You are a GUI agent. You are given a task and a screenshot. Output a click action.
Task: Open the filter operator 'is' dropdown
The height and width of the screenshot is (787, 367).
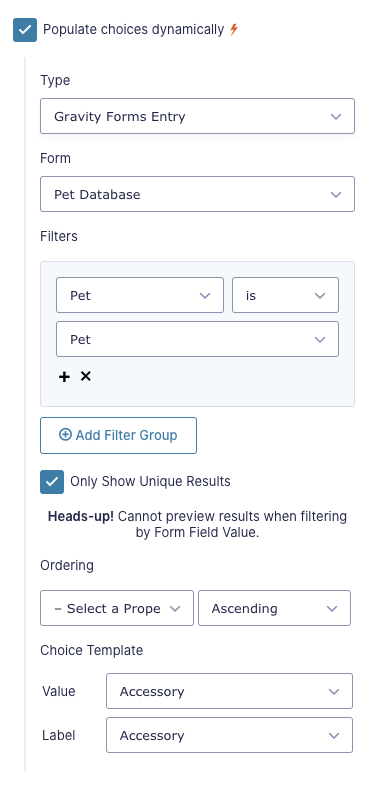[285, 295]
